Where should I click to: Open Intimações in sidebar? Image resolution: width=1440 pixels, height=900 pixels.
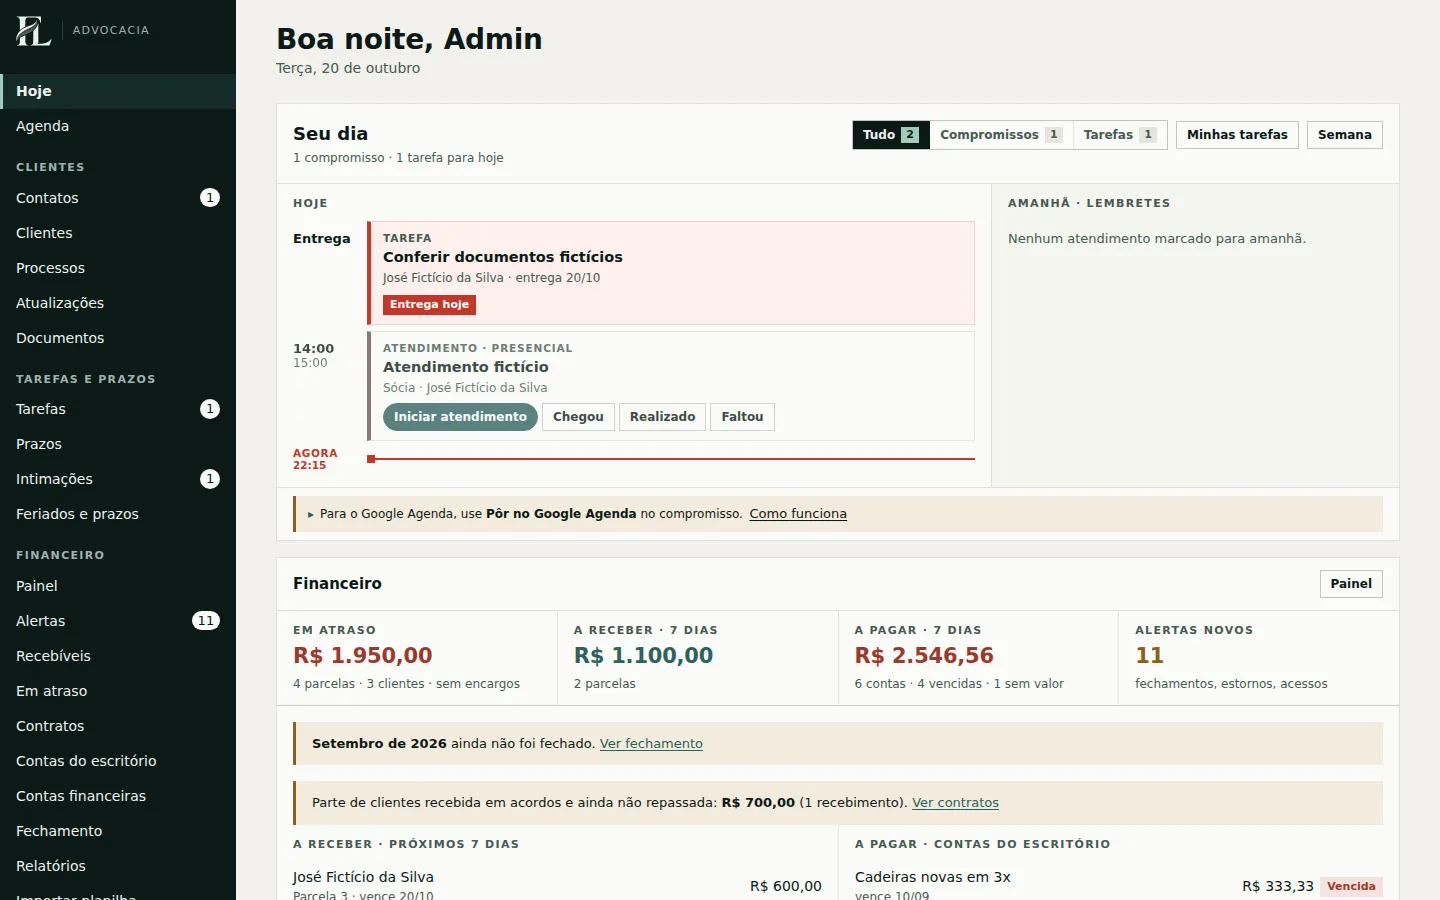(118, 479)
